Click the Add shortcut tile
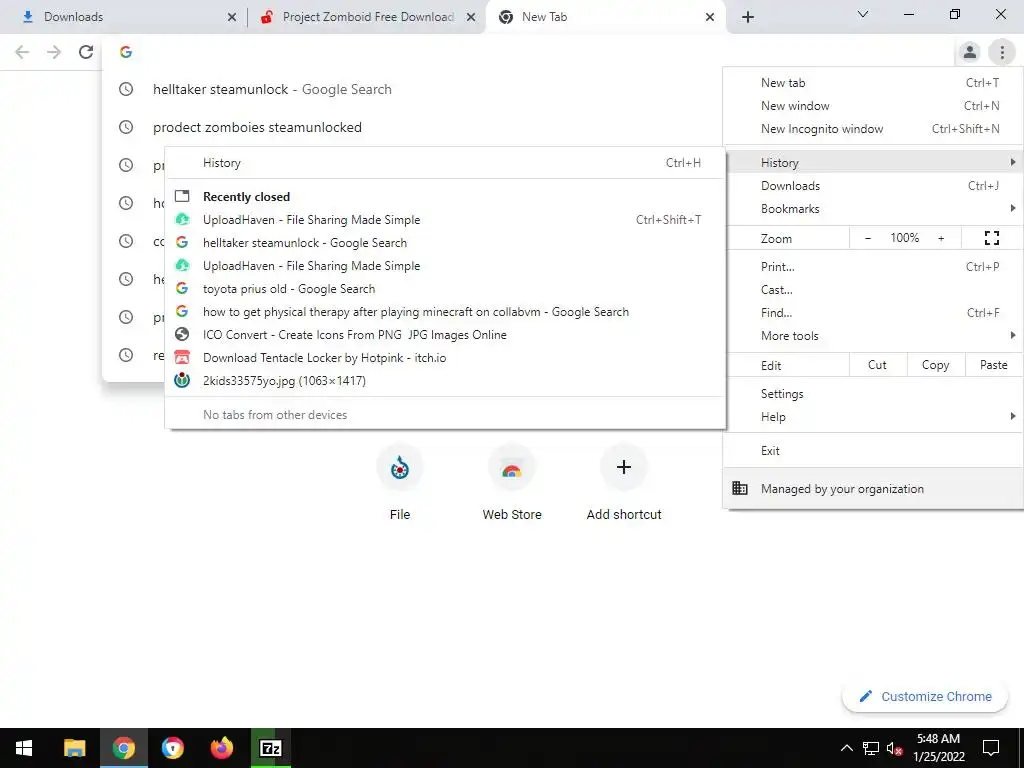Image resolution: width=1024 pixels, height=768 pixels. pyautogui.click(x=624, y=483)
